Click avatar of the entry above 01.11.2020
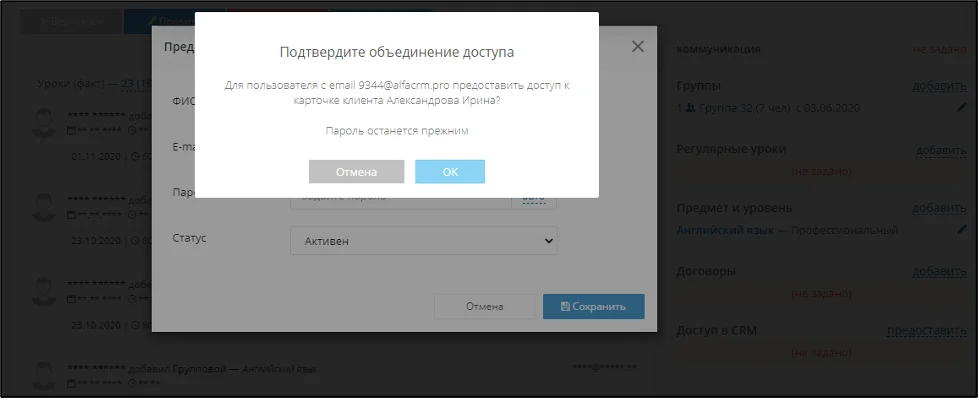The image size is (979, 400). coord(44,121)
